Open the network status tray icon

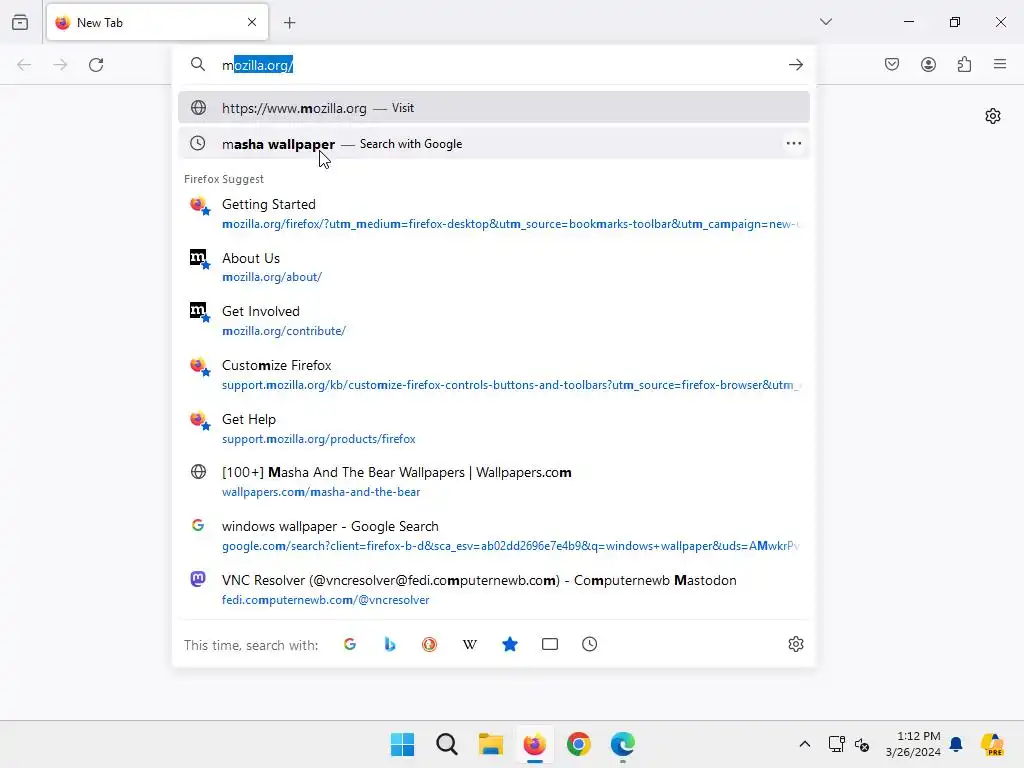(837, 744)
